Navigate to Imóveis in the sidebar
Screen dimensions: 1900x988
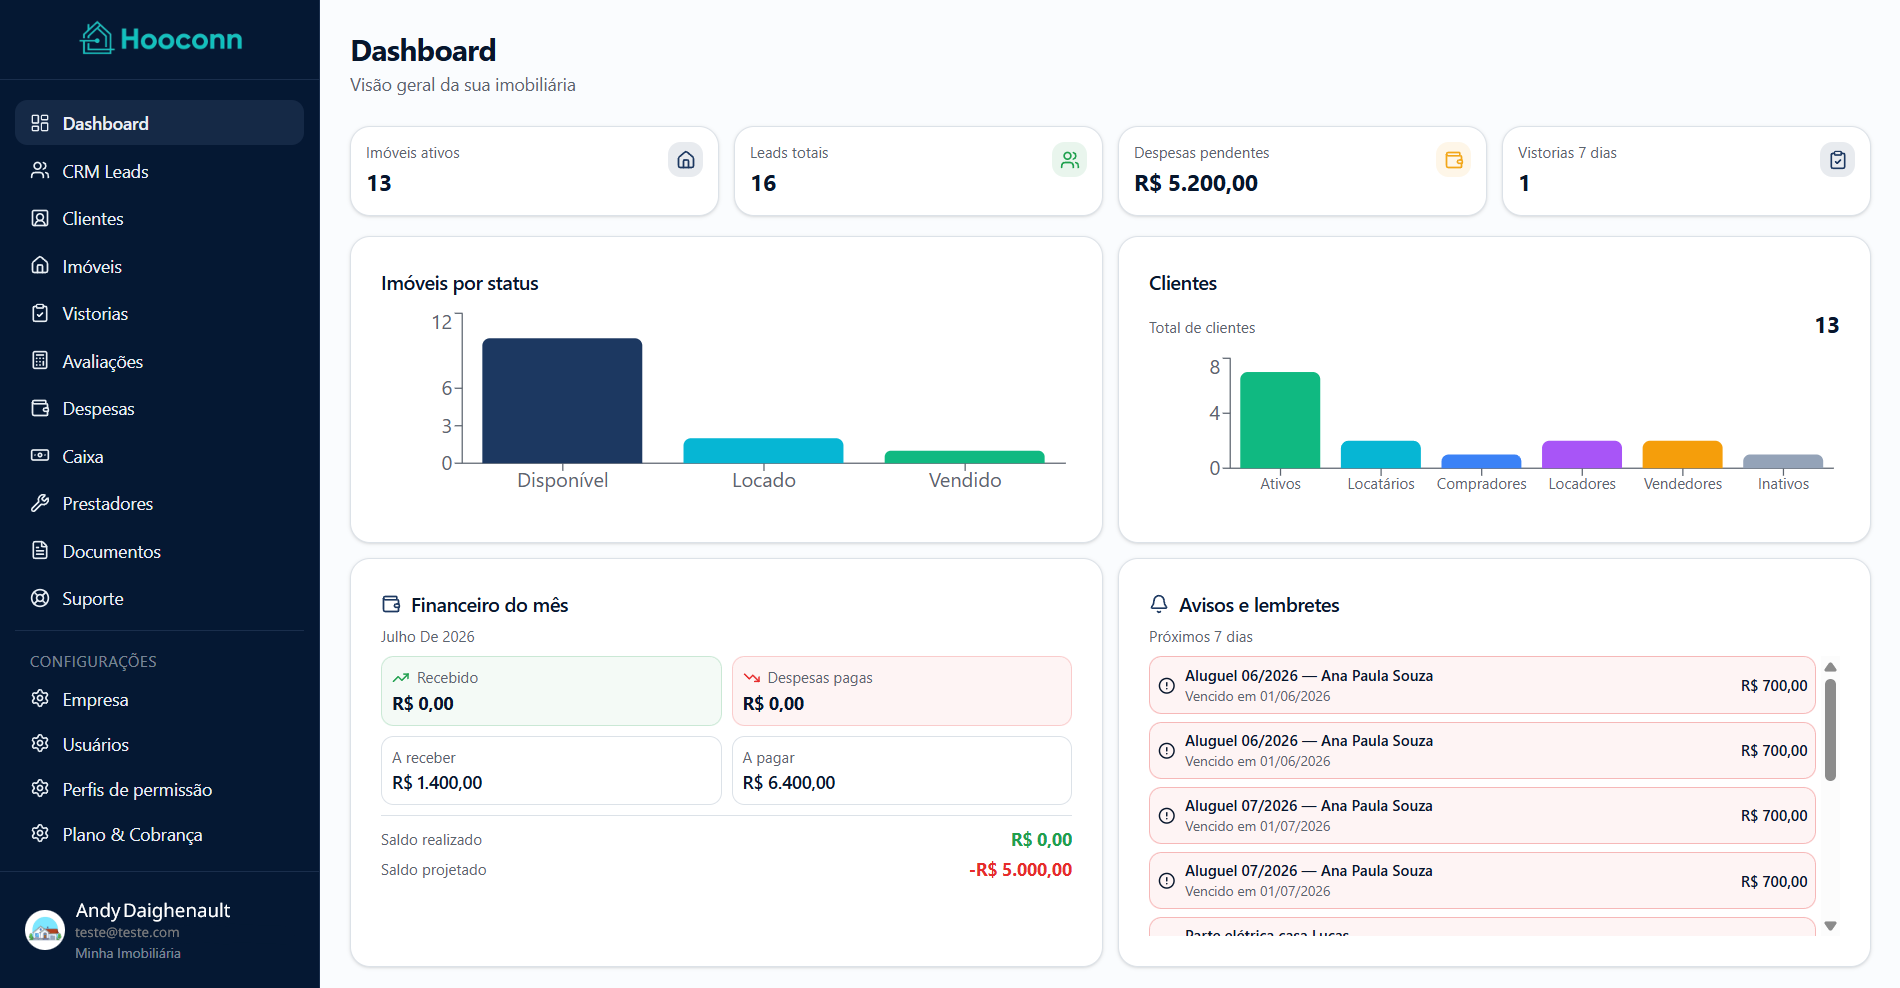click(x=159, y=266)
